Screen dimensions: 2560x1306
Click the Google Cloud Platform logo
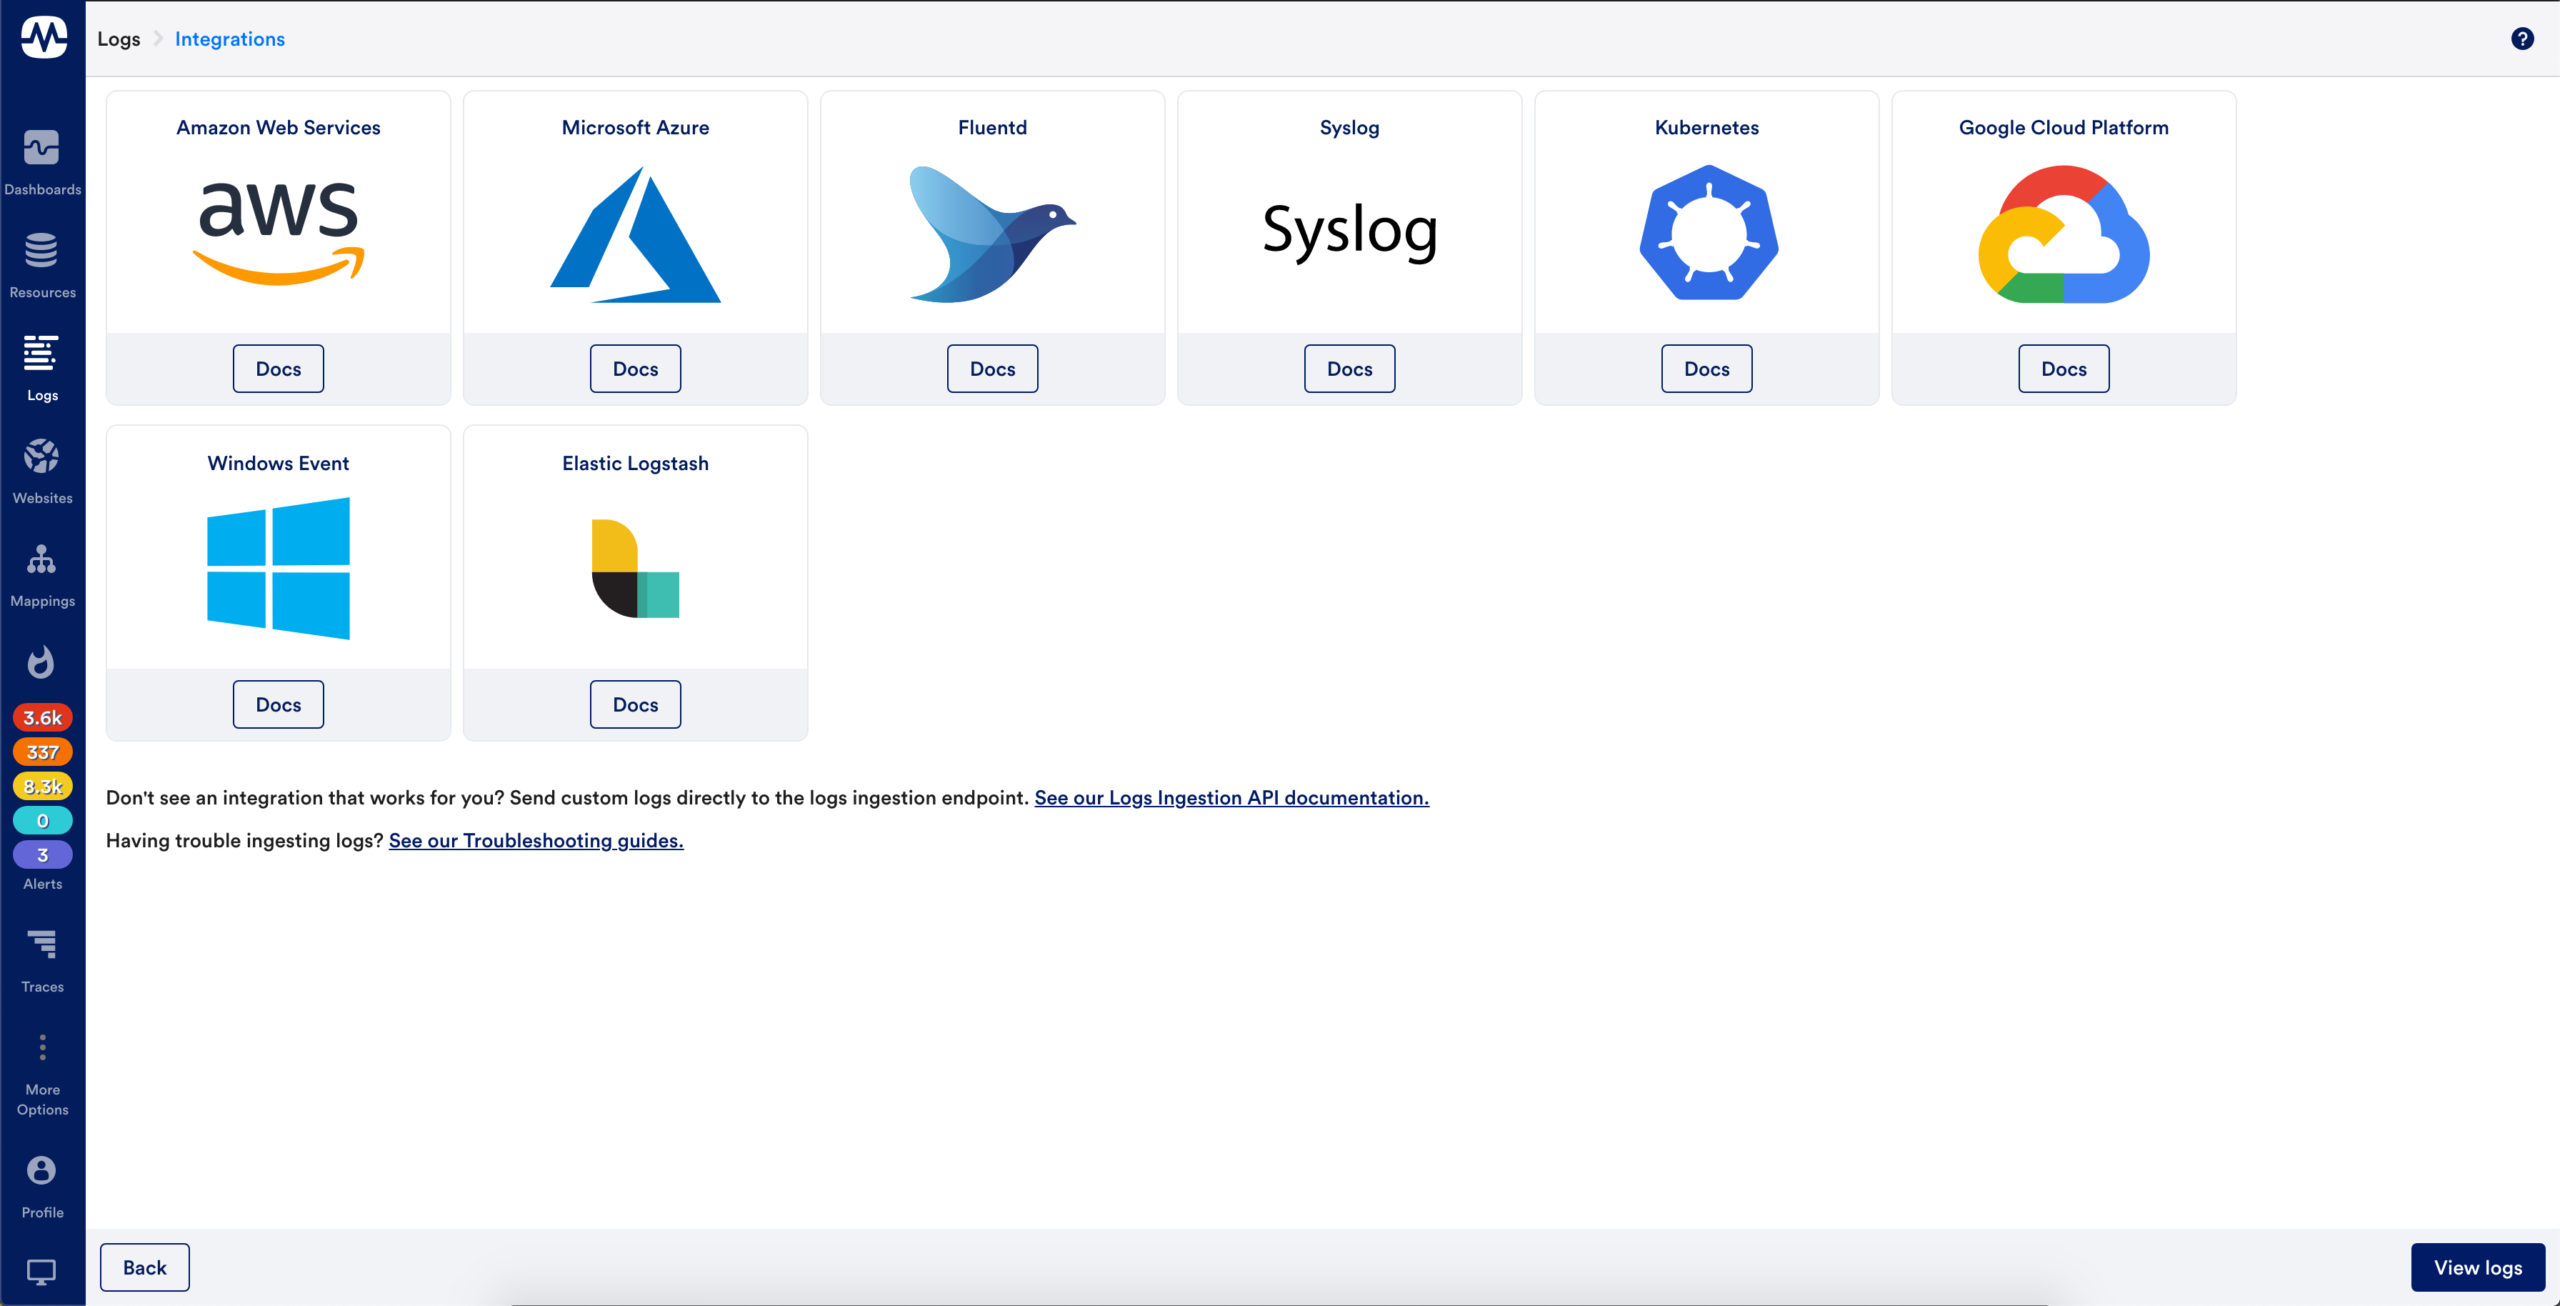click(2064, 234)
